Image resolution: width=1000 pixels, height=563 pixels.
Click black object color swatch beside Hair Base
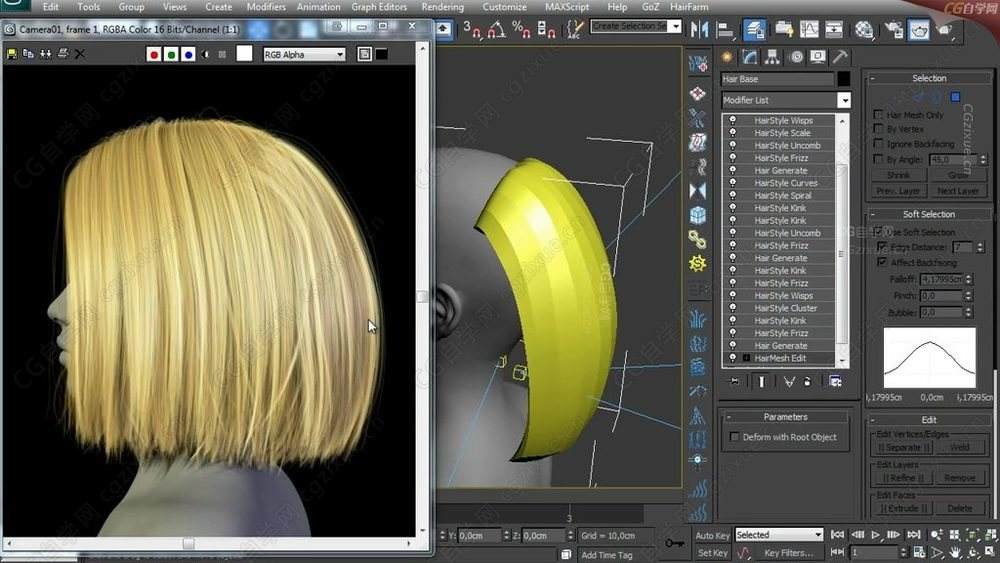coord(843,79)
